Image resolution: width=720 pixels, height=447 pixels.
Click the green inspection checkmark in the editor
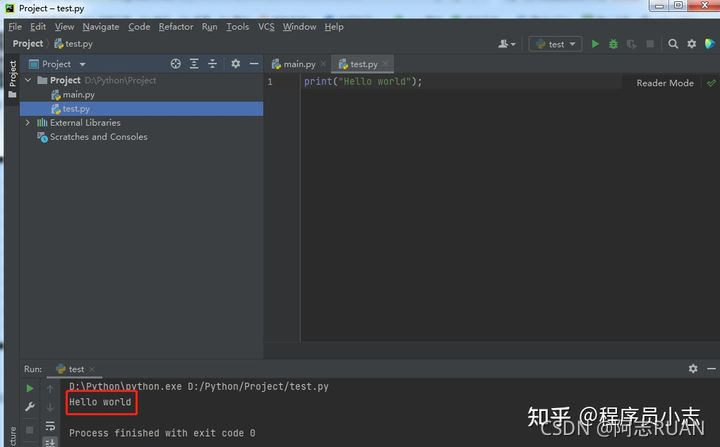click(x=711, y=83)
